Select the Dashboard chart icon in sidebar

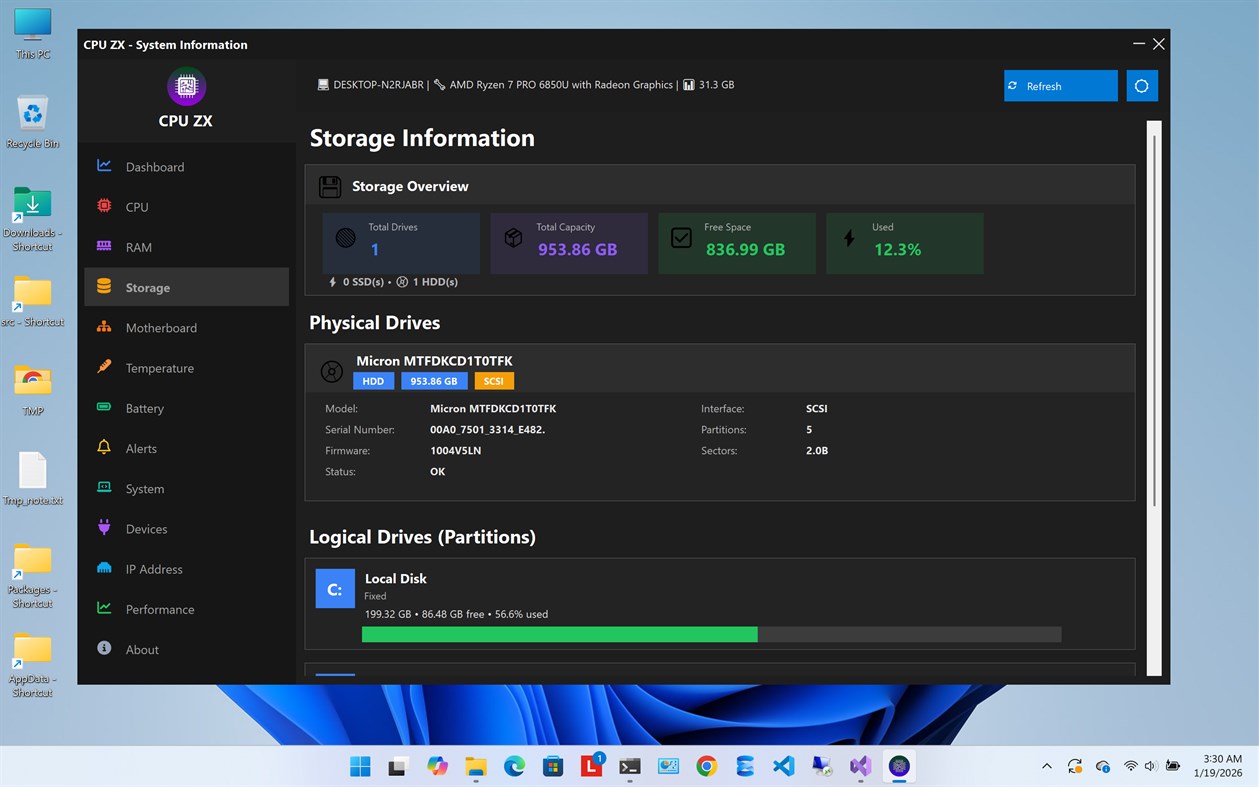coord(104,166)
